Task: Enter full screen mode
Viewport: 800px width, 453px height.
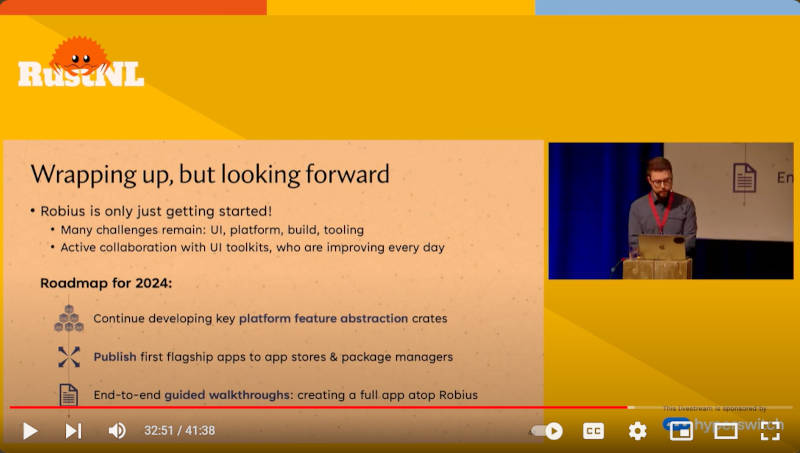Action: tap(770, 431)
